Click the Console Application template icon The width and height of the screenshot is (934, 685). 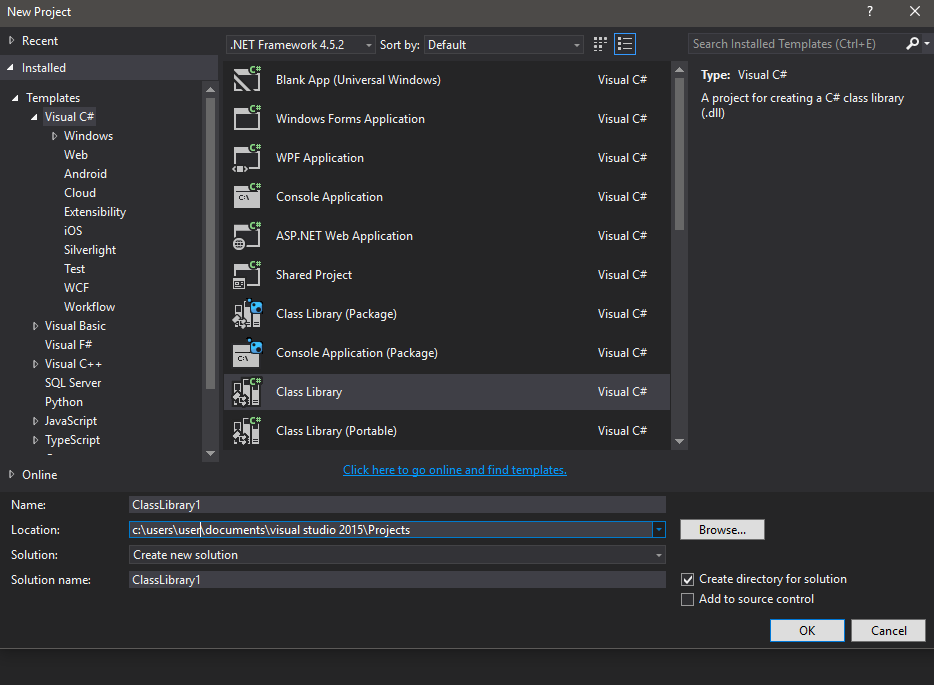coord(247,196)
